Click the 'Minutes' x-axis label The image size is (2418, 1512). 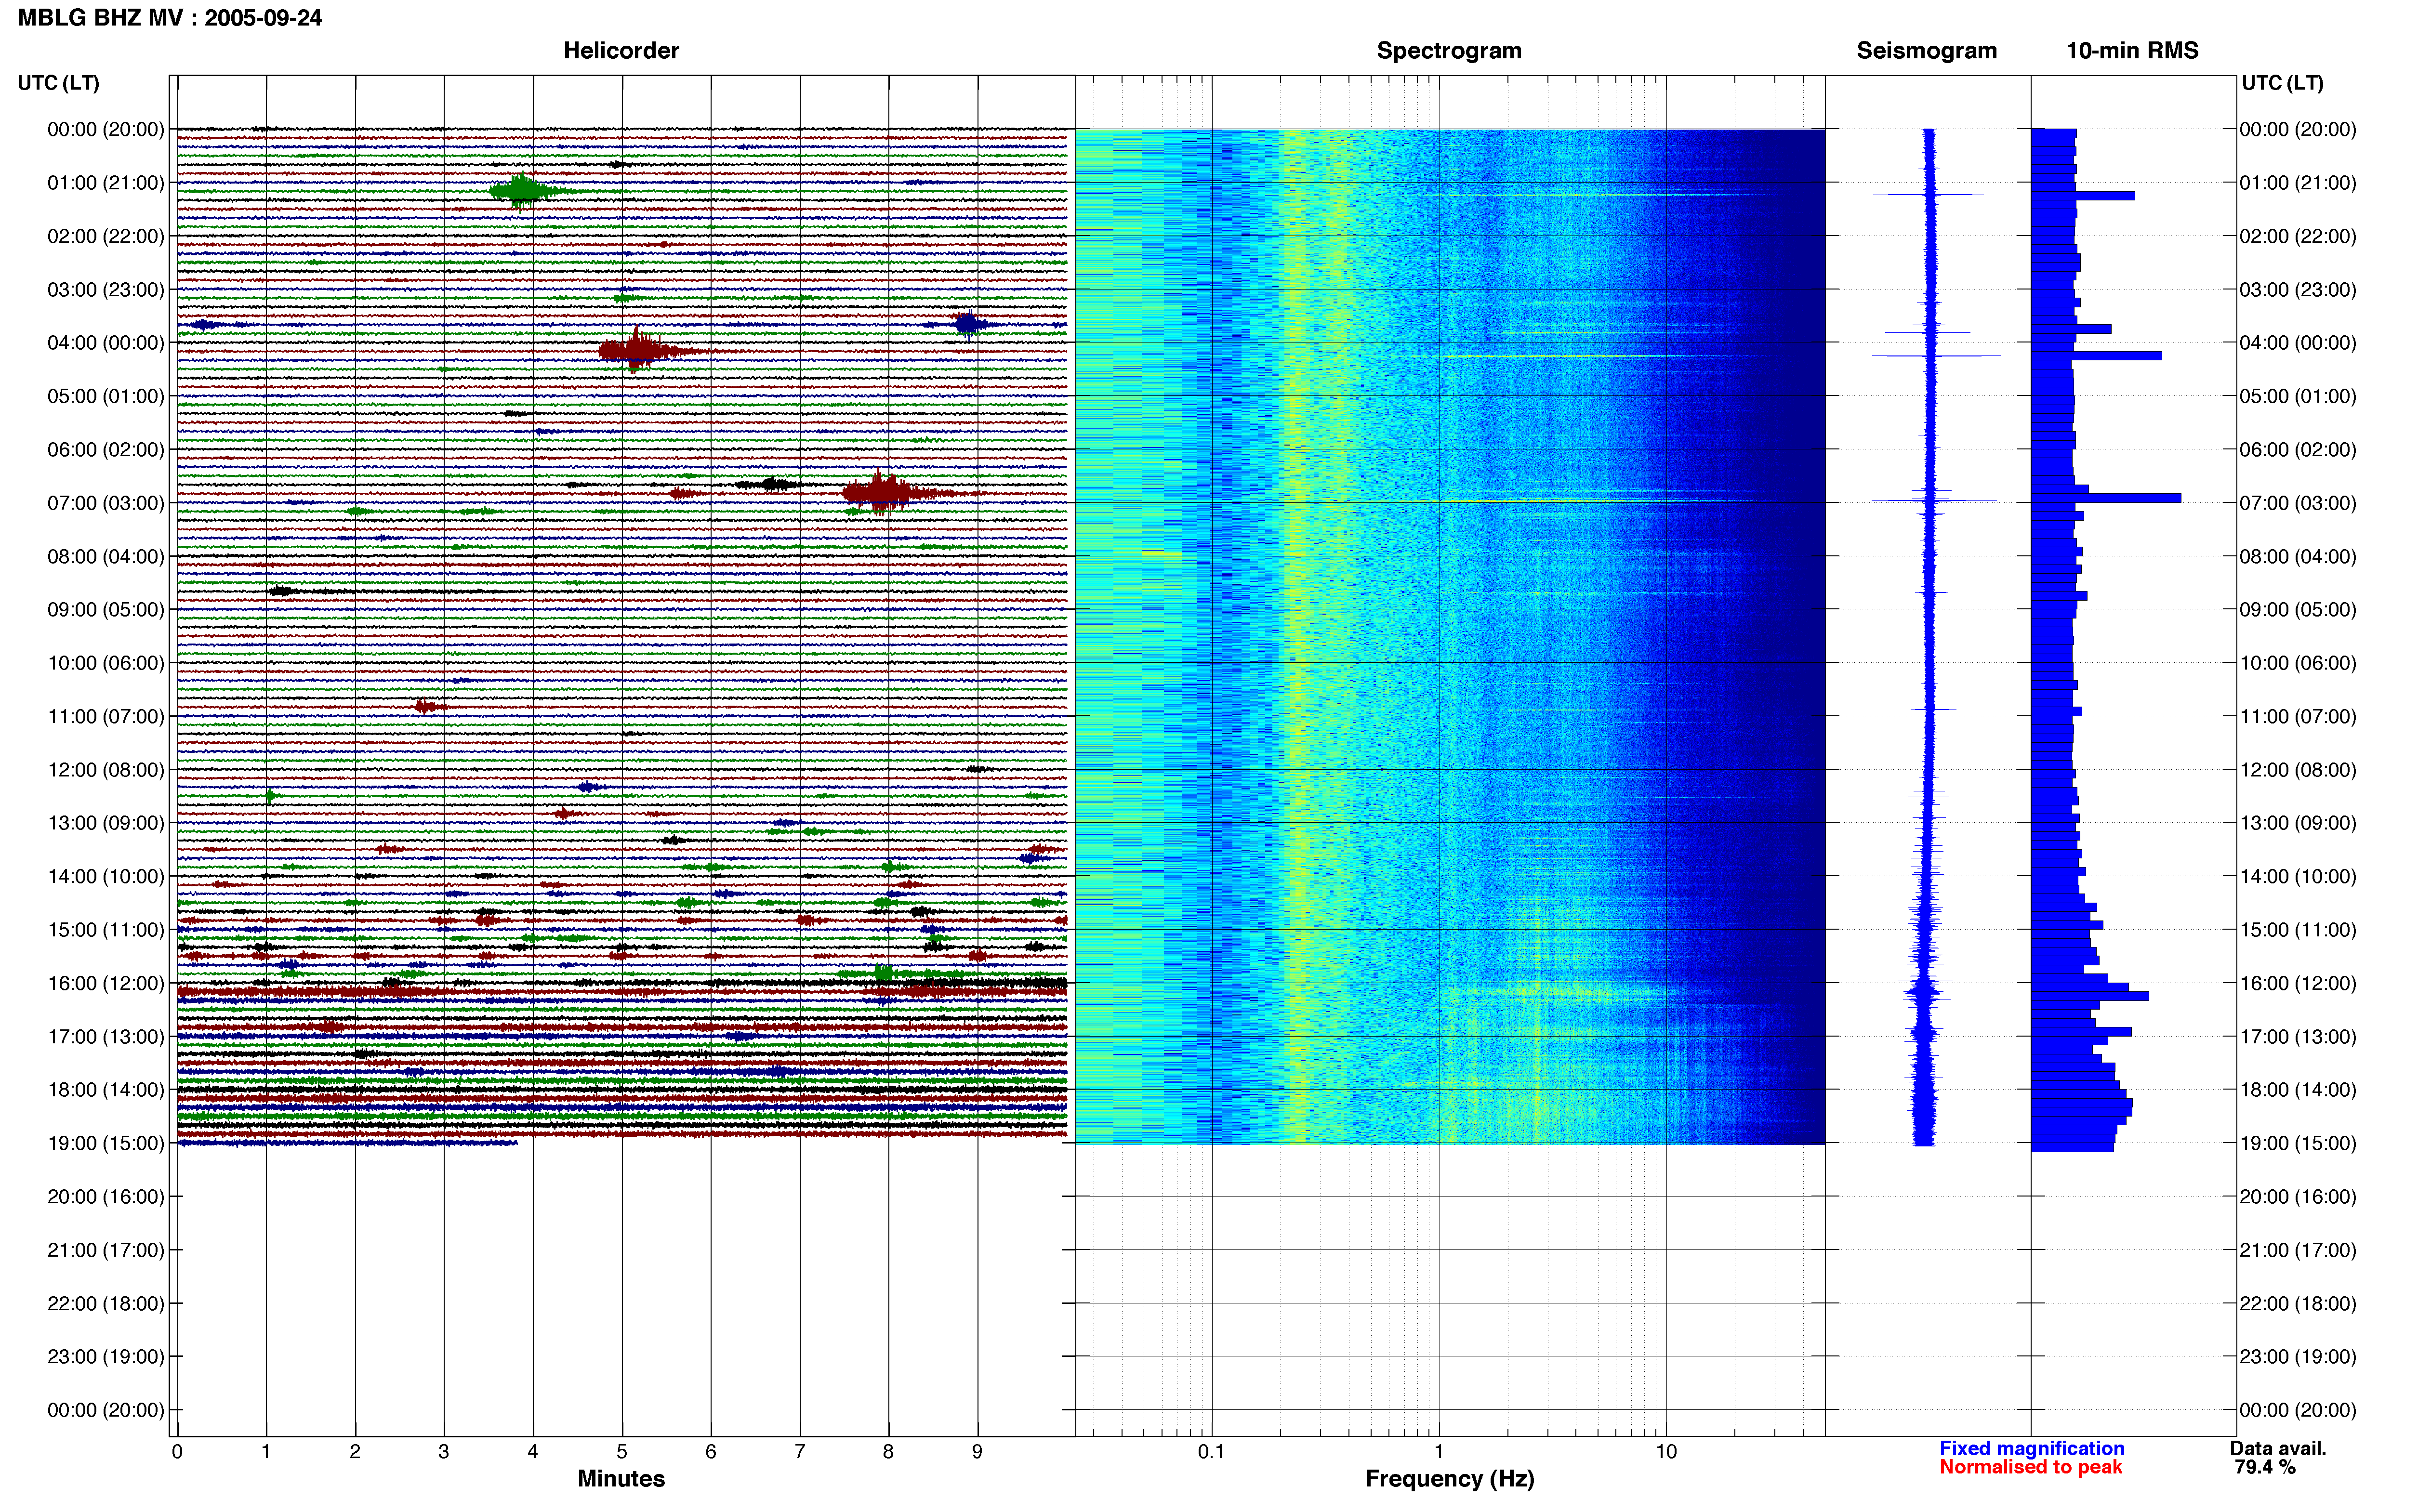point(621,1479)
